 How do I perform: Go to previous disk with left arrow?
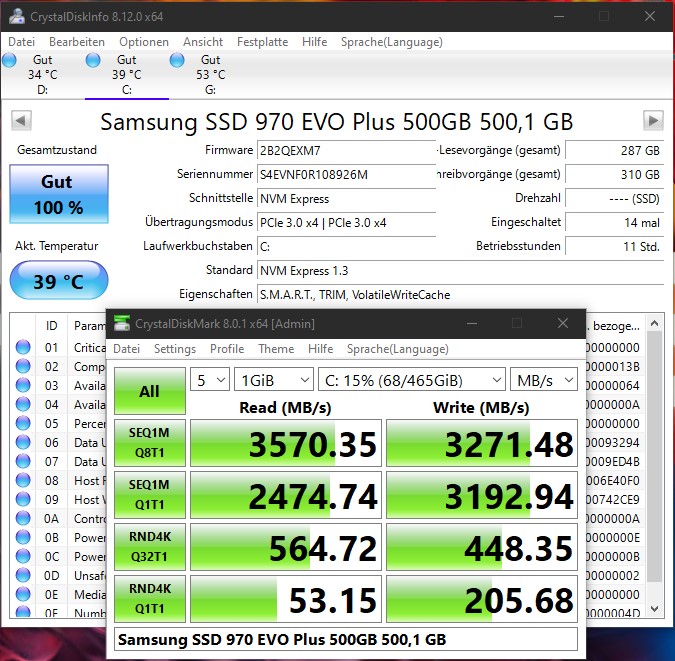coord(21,120)
